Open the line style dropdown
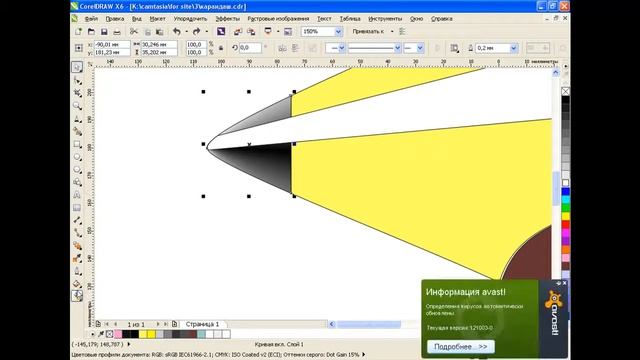The width and height of the screenshot is (640, 360). (397, 48)
